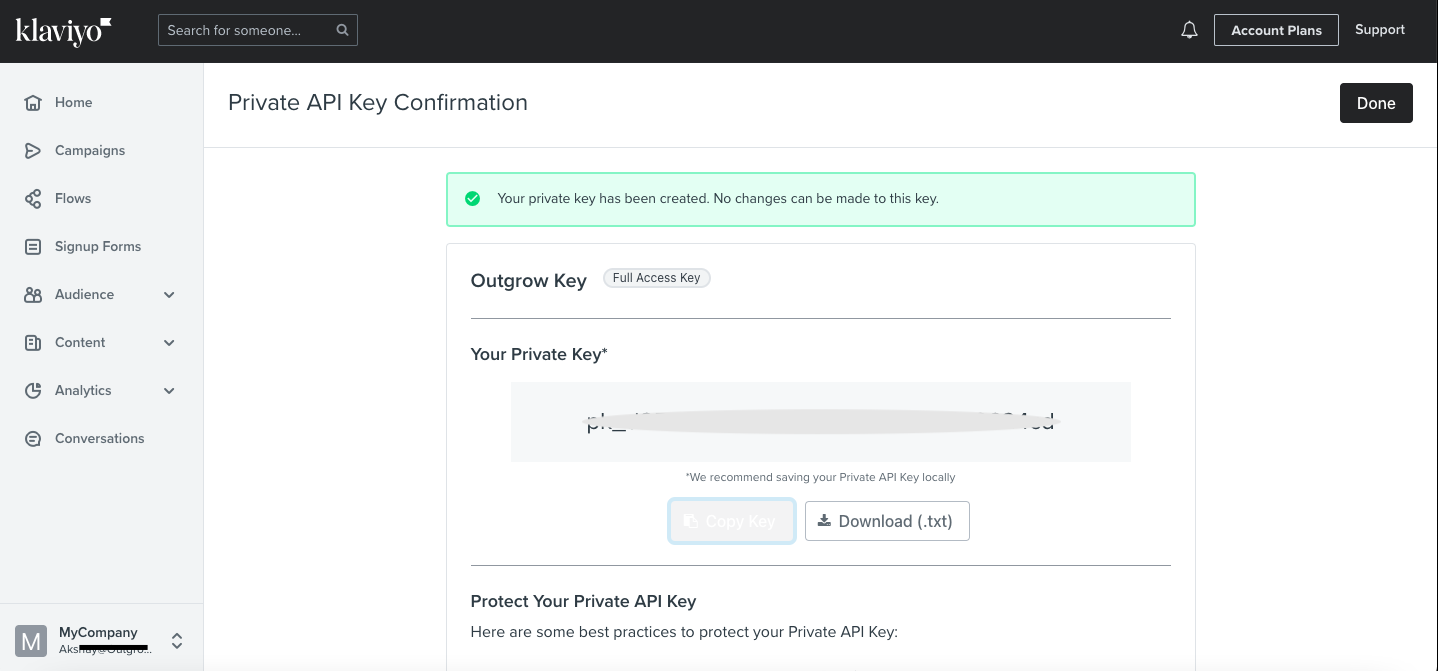Click the Home house icon

coord(33,103)
